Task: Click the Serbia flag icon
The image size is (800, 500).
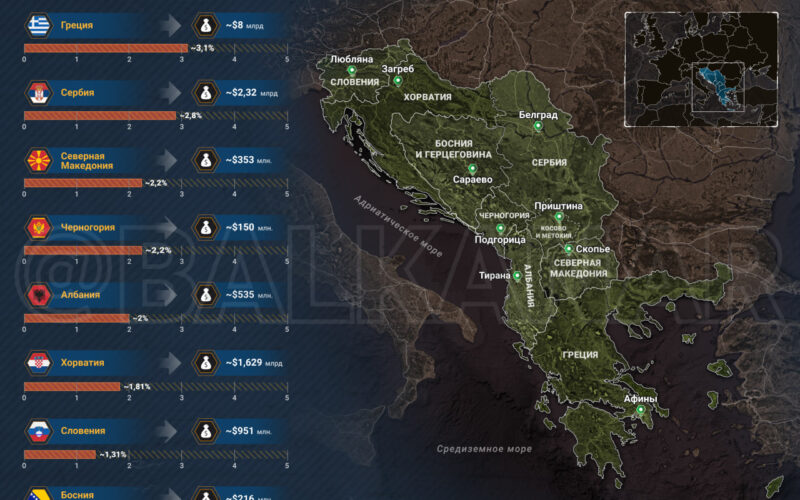Action: (x=39, y=92)
